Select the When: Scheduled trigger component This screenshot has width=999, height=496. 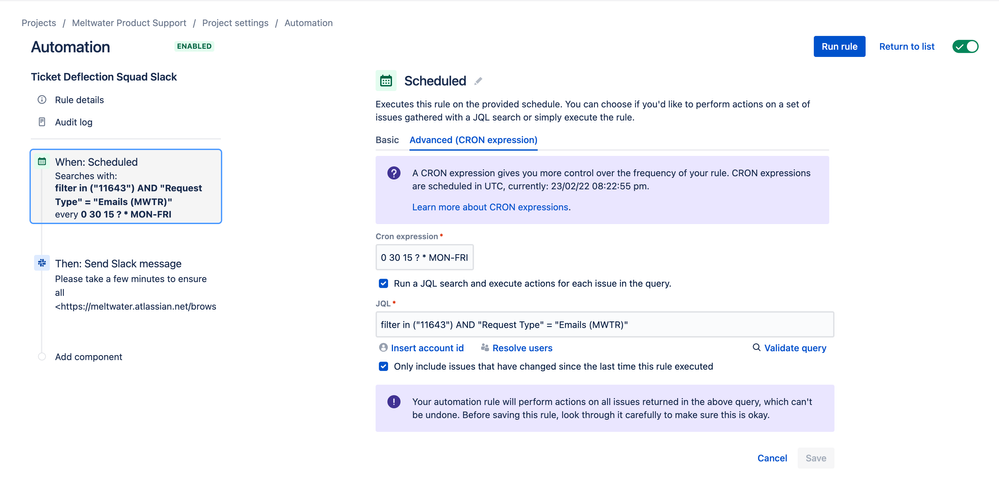click(126, 186)
